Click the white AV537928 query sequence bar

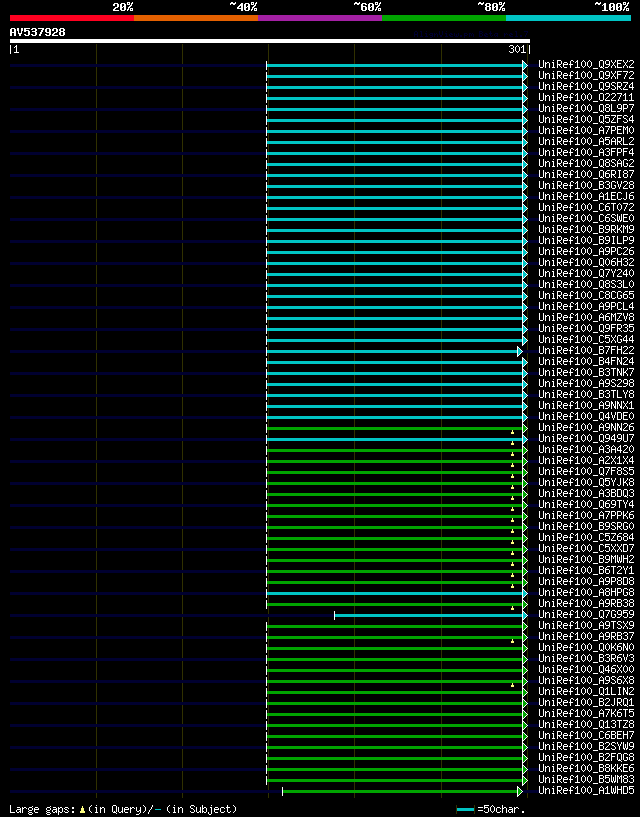pos(270,41)
